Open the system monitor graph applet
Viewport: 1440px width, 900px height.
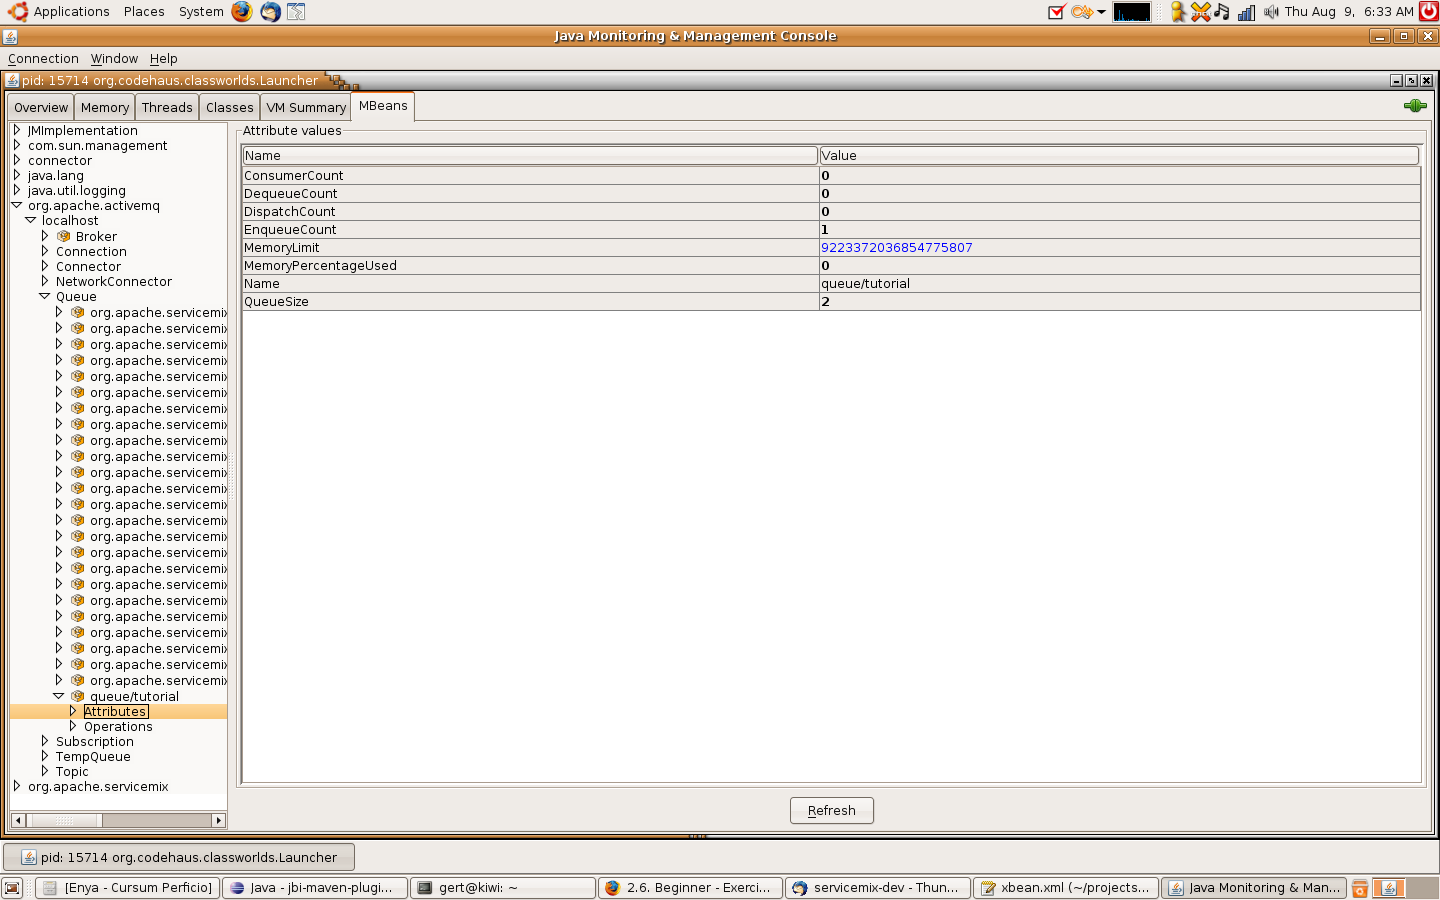[1132, 12]
